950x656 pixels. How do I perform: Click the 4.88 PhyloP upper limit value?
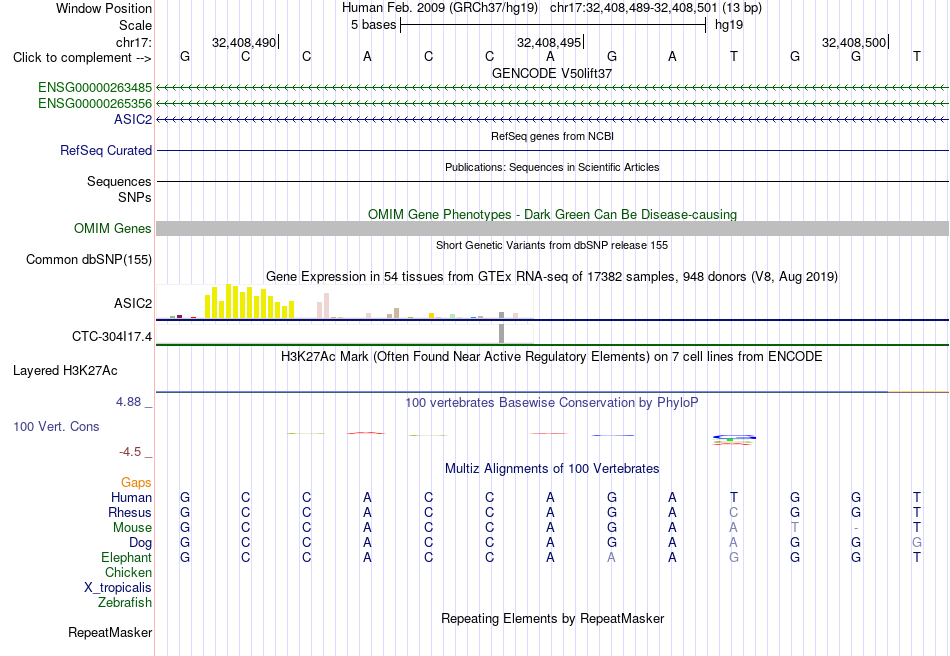128,402
